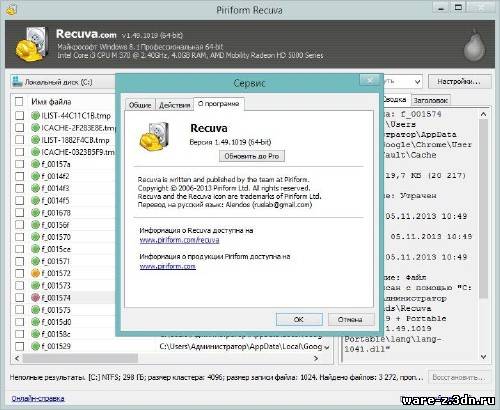Open www.piriform.com/recuva link
This screenshot has width=500, height=410.
coord(179,240)
